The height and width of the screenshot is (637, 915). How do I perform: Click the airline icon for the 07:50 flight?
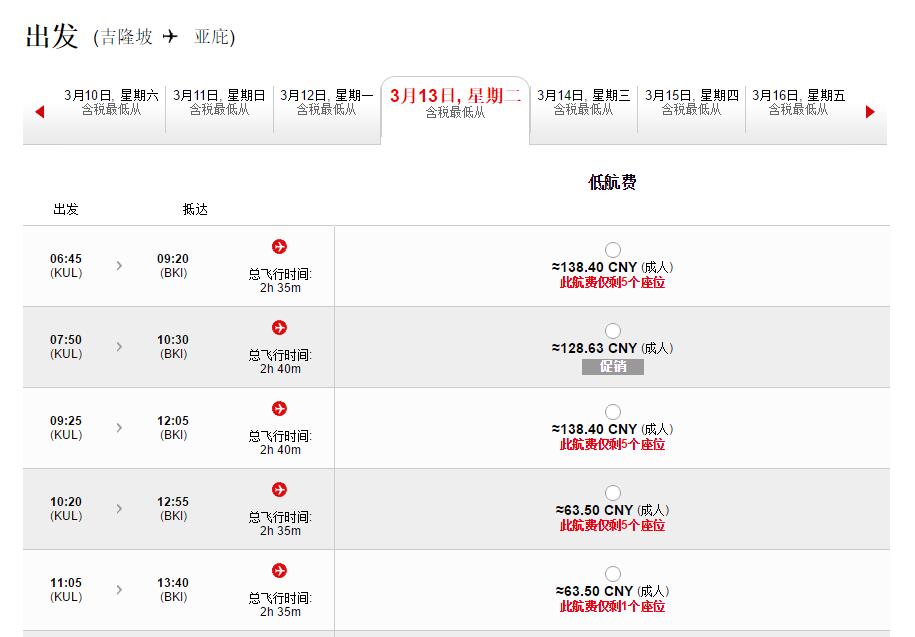coord(279,328)
